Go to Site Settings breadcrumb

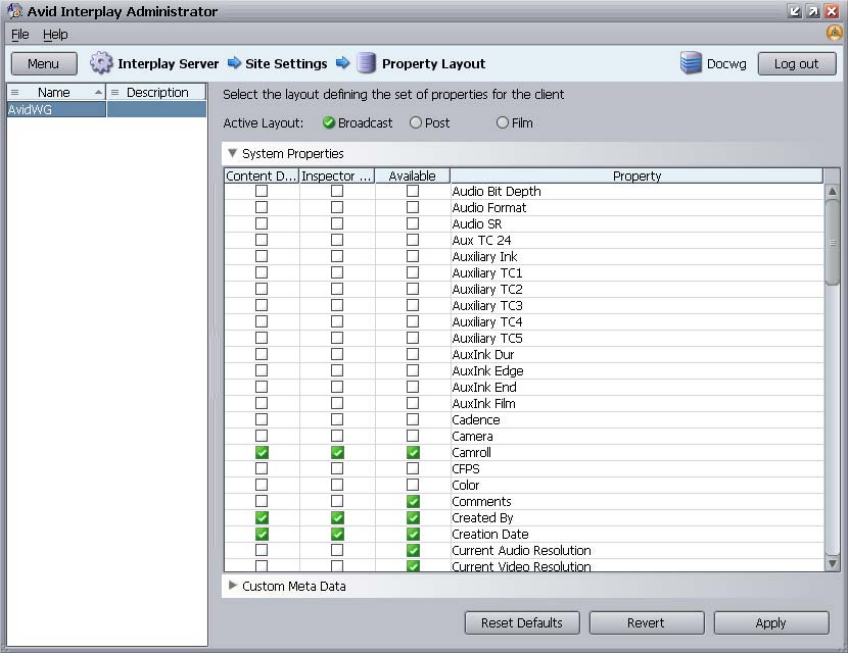click(x=286, y=64)
